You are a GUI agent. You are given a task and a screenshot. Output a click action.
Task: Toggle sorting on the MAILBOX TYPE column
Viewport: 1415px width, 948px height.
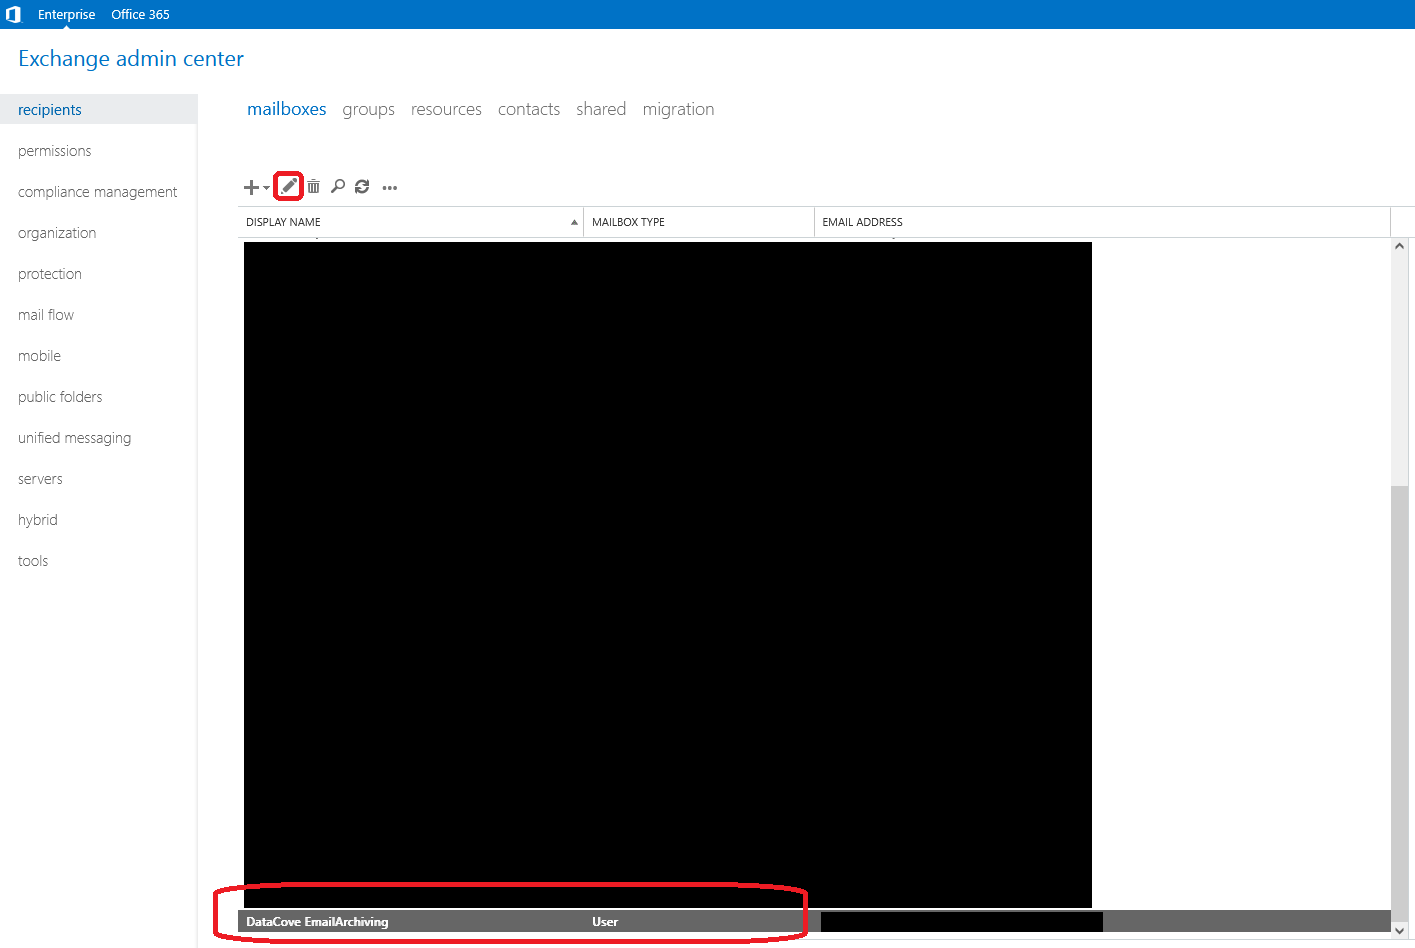click(x=628, y=221)
